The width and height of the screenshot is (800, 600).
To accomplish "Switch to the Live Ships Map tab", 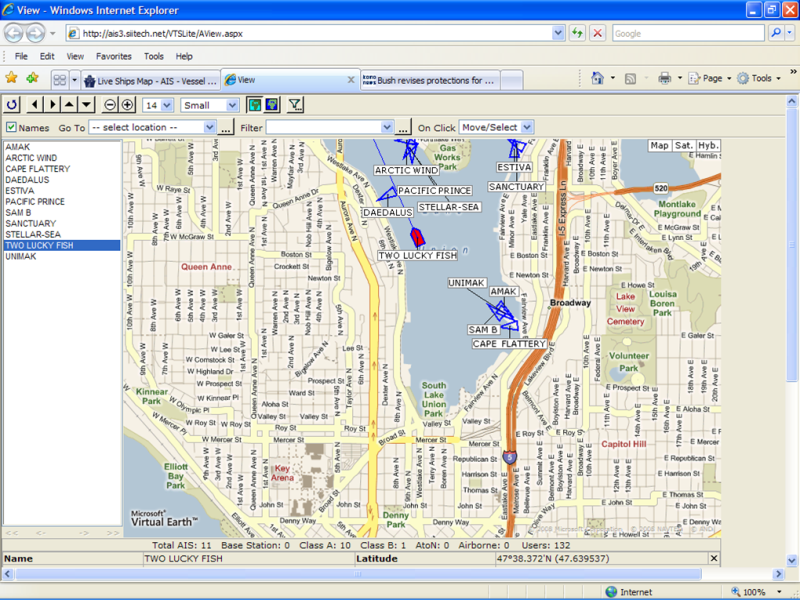I will coord(151,81).
